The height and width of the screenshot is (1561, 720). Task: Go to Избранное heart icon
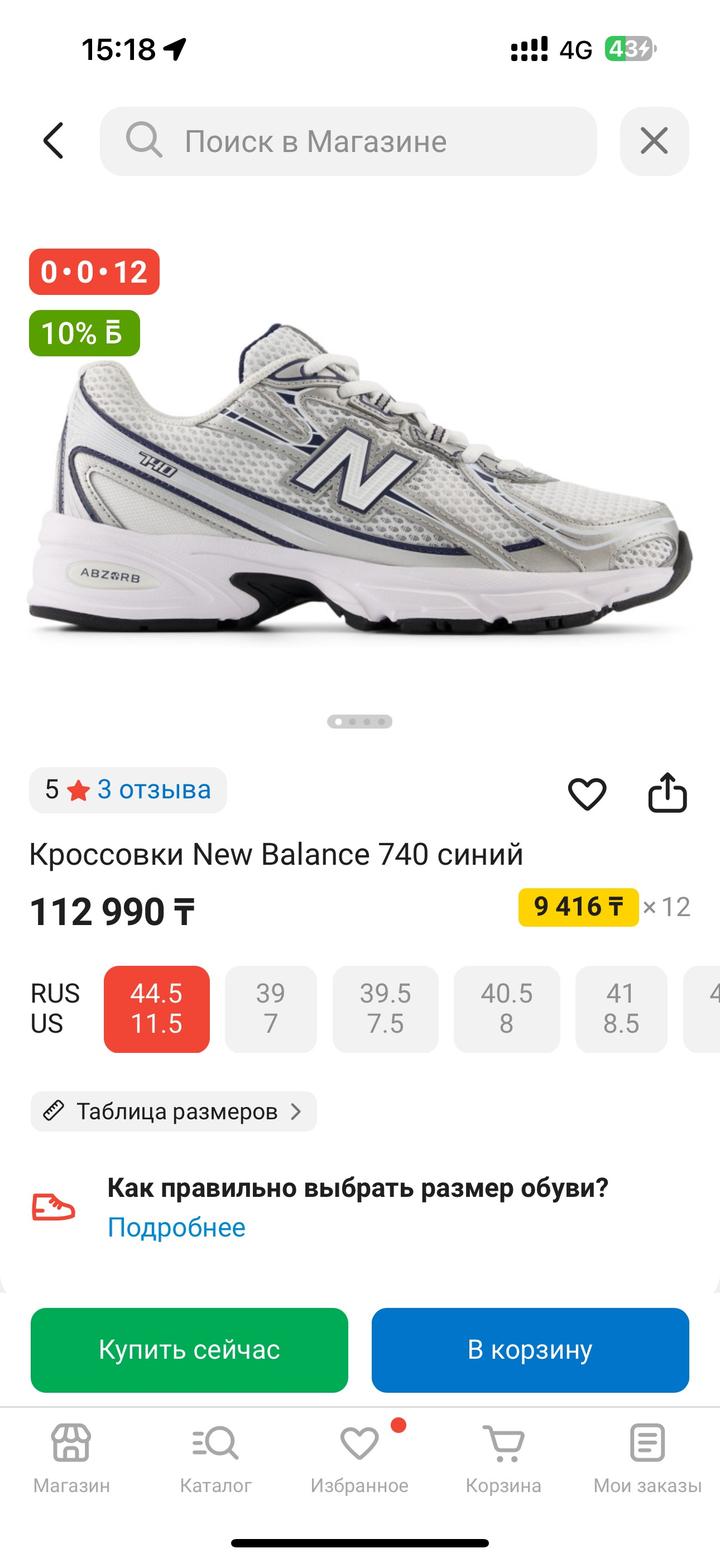click(x=359, y=1444)
